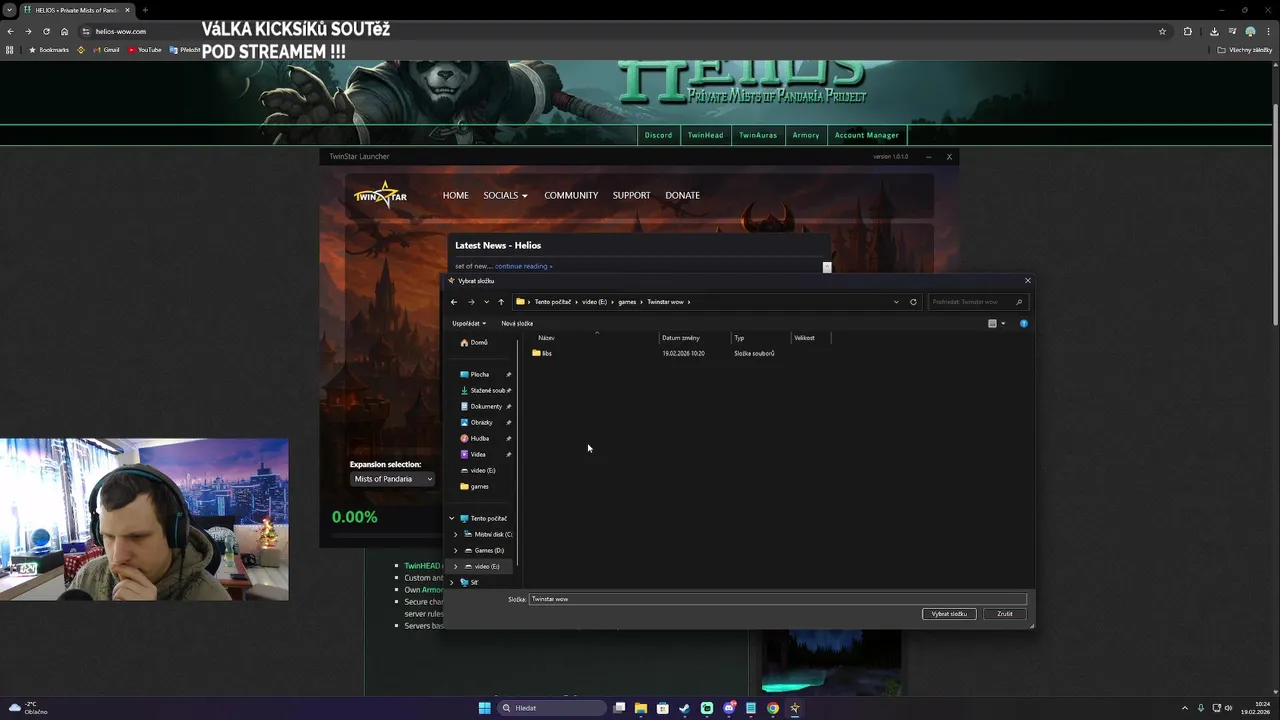Open Stažené soubory in navigation pane
1280x720 pixels.
pyautogui.click(x=485, y=390)
